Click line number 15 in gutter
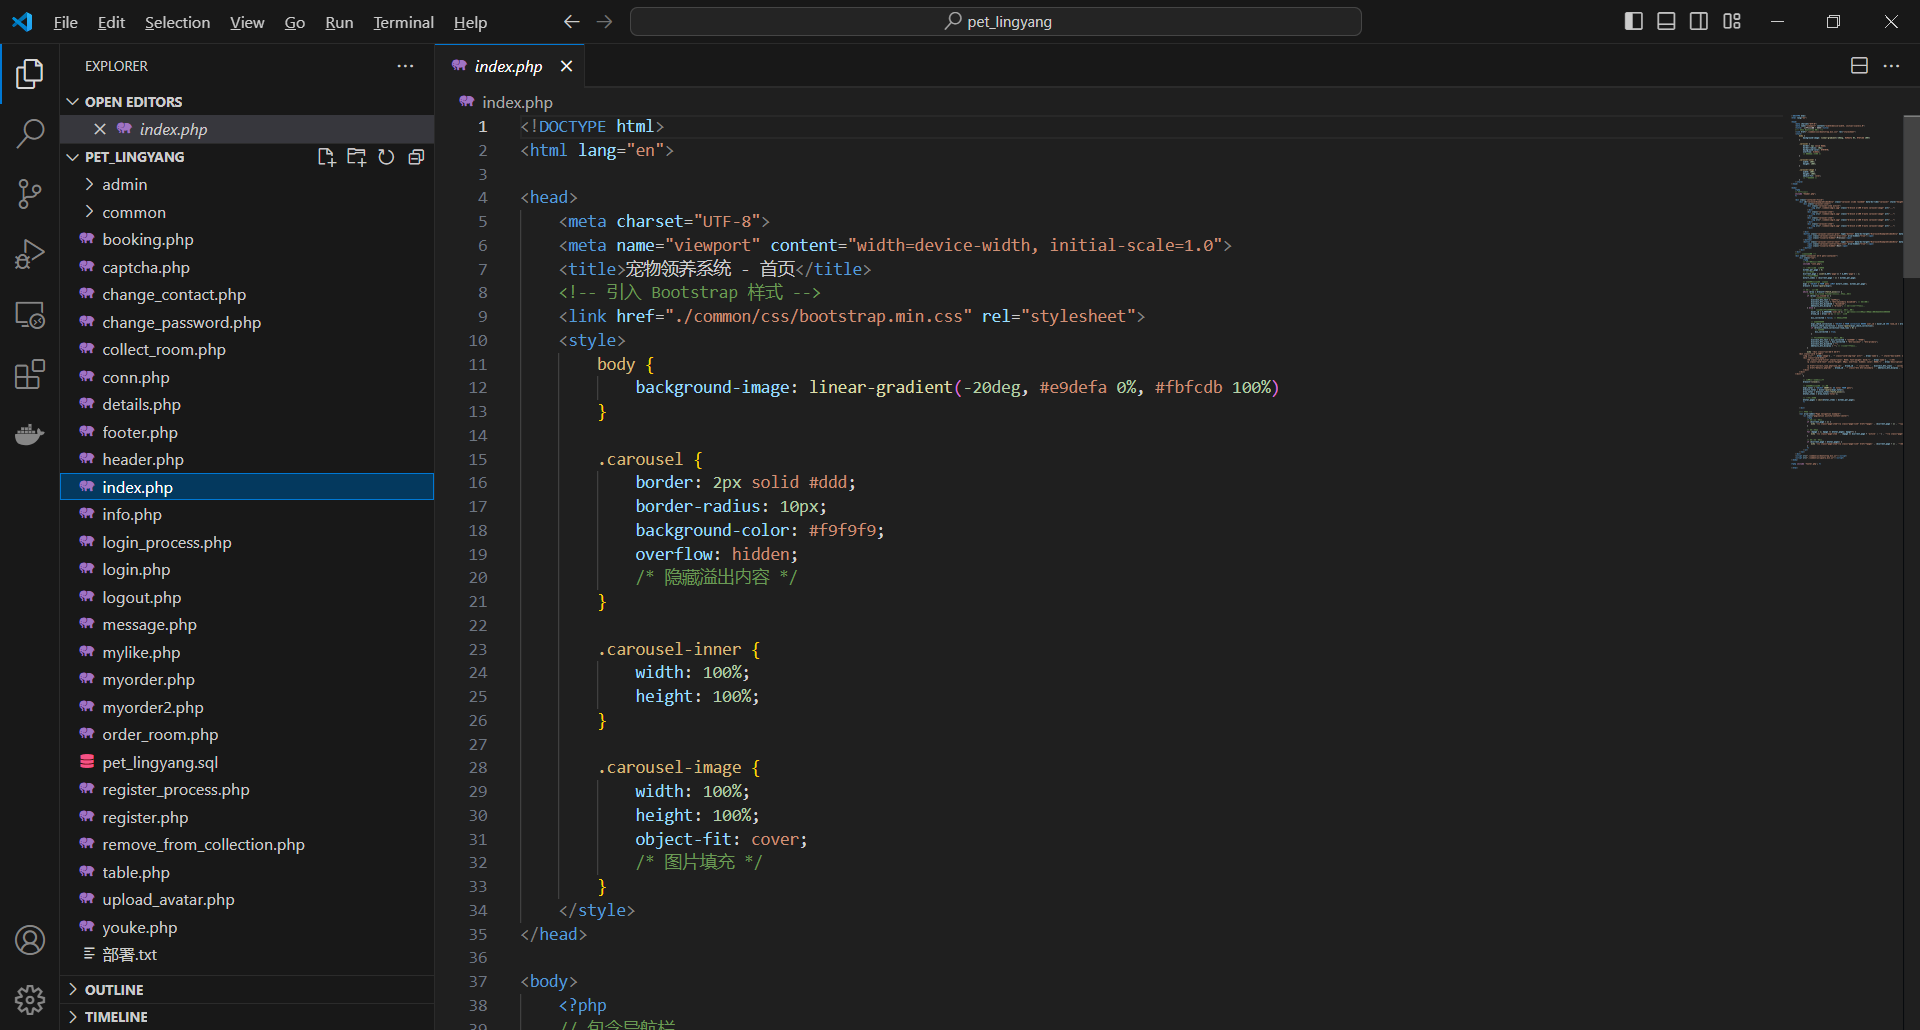Image resolution: width=1920 pixels, height=1030 pixels. pyautogui.click(x=478, y=459)
